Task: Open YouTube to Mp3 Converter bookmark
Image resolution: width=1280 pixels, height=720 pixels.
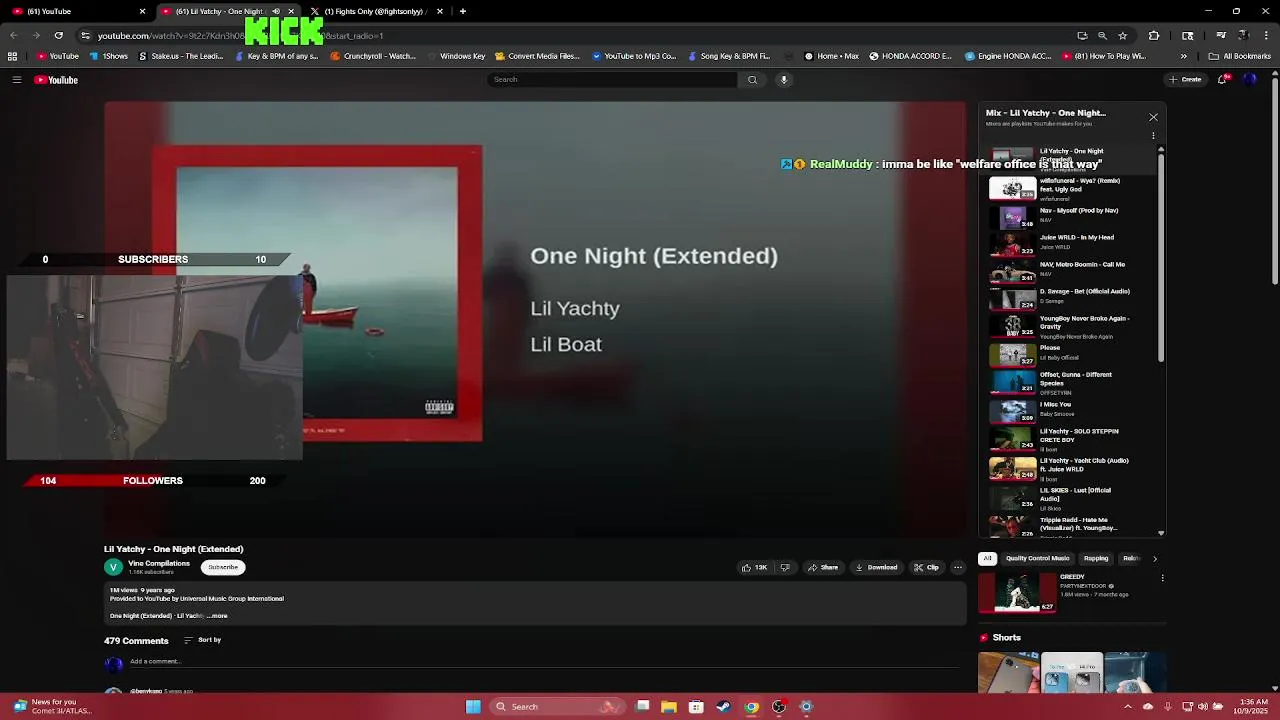Action: click(635, 56)
